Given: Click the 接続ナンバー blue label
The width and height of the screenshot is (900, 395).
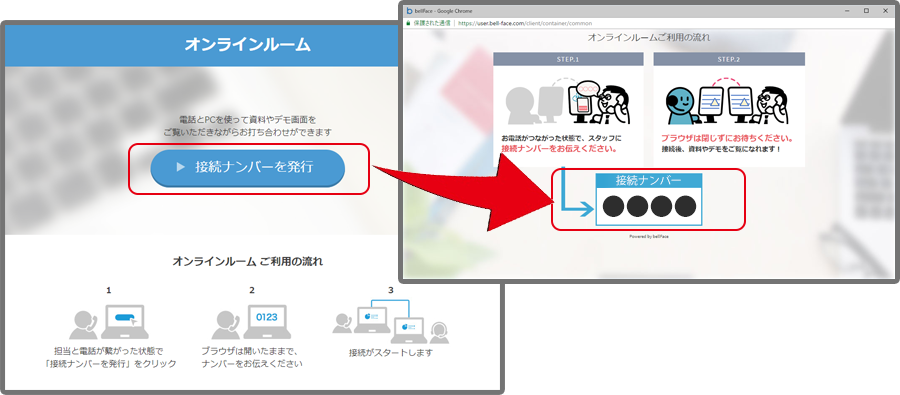Looking at the screenshot, I should 649,180.
